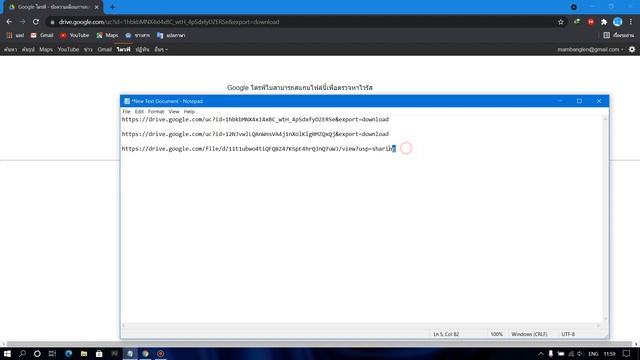This screenshot has width=640, height=360.
Task: Open the reading list in bookmarks bar
Action: 619,36
